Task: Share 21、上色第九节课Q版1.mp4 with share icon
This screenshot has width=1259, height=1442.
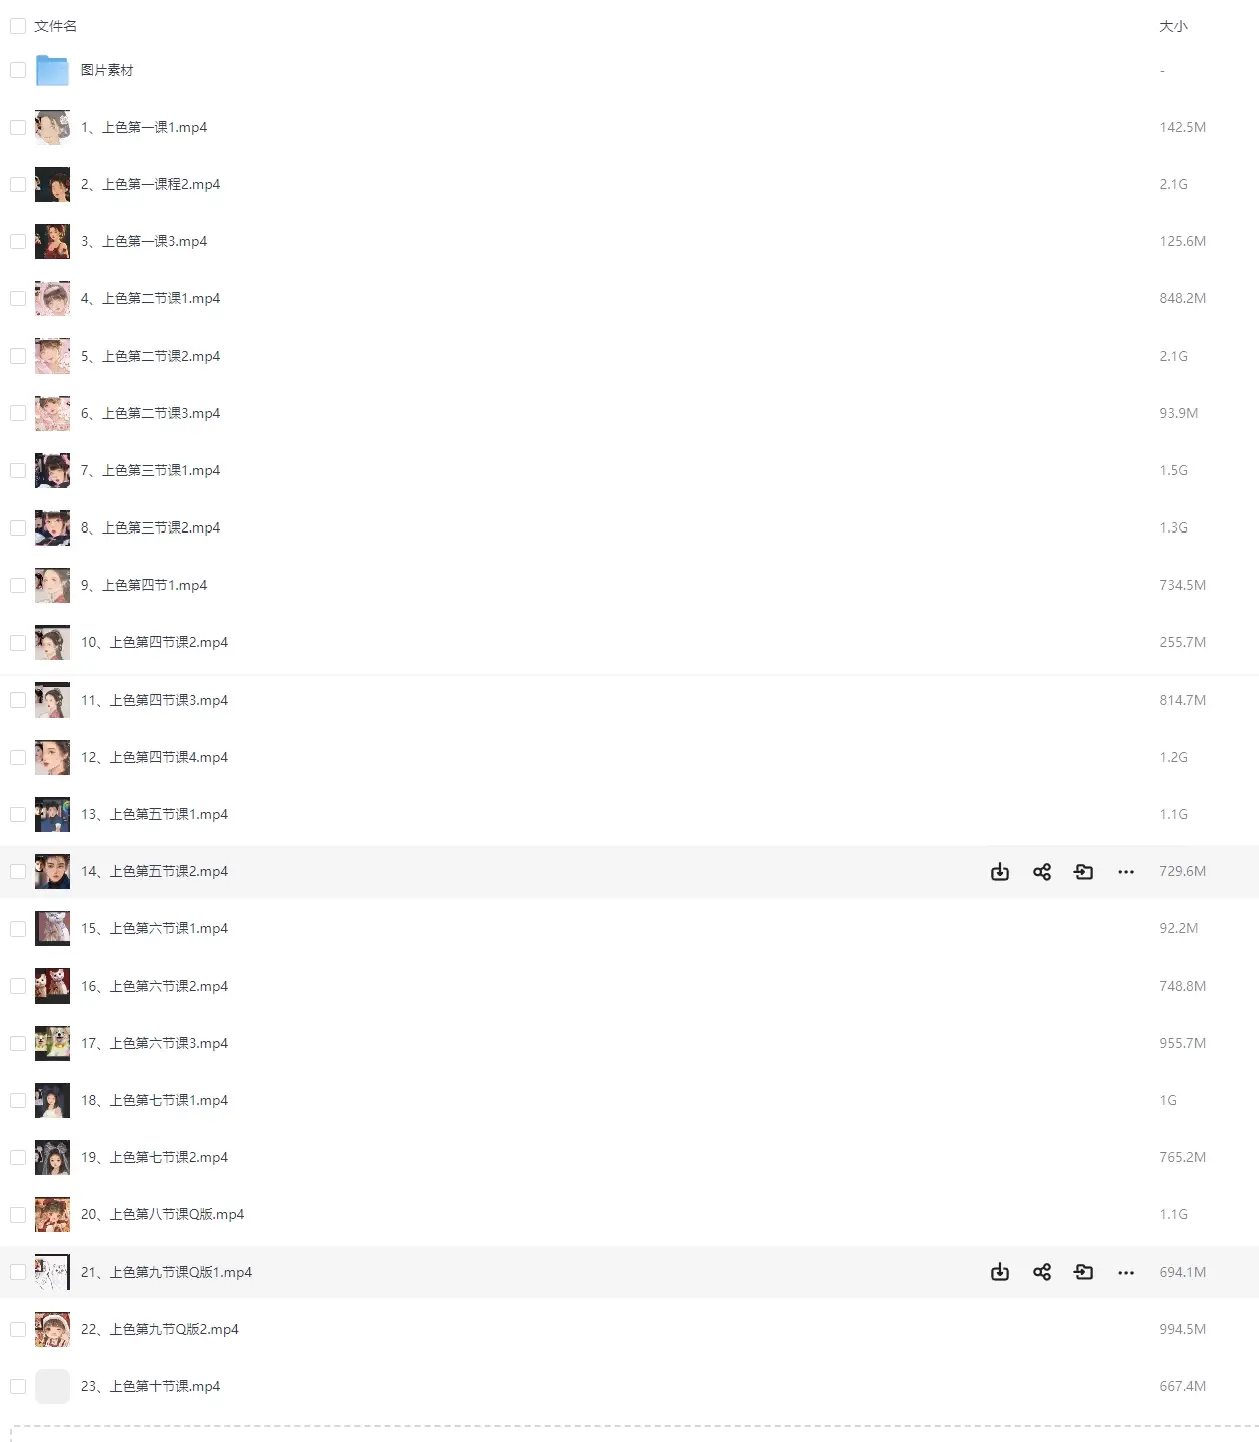Action: click(x=1042, y=1272)
